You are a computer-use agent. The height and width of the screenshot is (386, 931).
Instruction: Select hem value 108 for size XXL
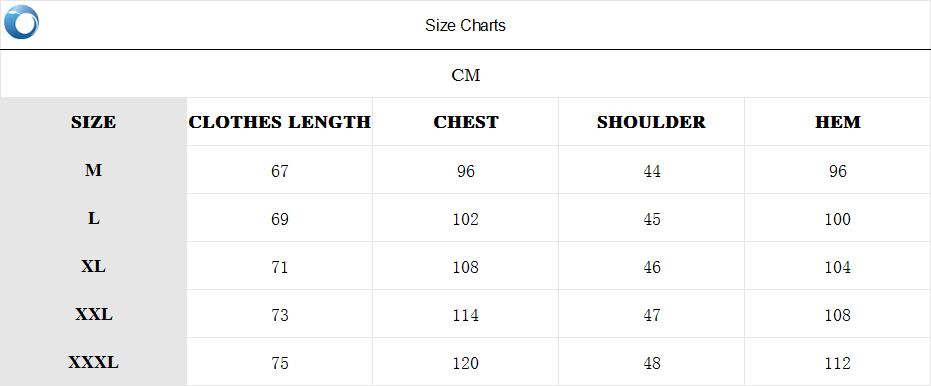pos(838,316)
